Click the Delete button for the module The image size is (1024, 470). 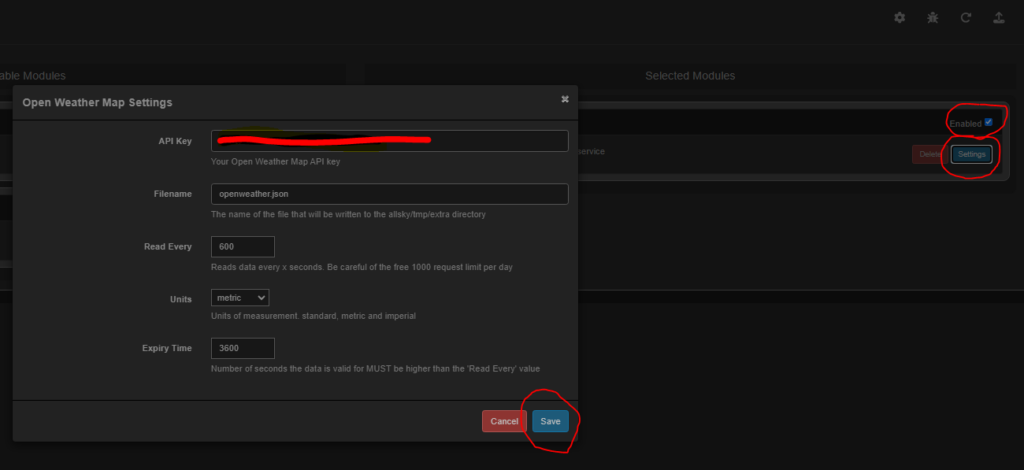click(x=930, y=155)
